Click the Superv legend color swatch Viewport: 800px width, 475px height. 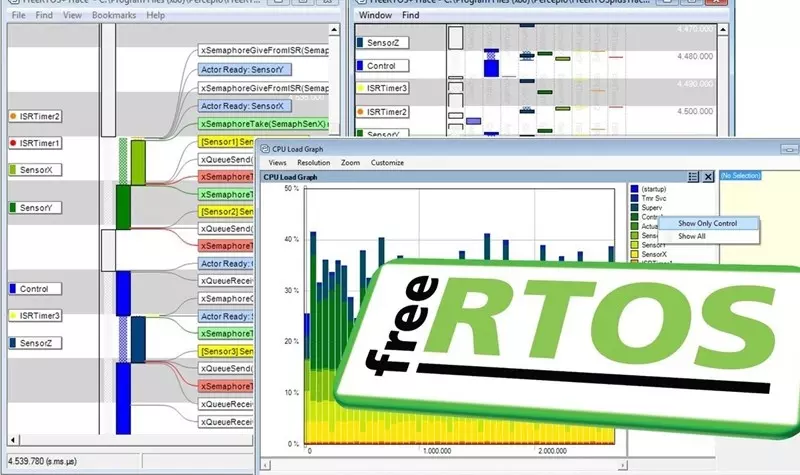(634, 208)
